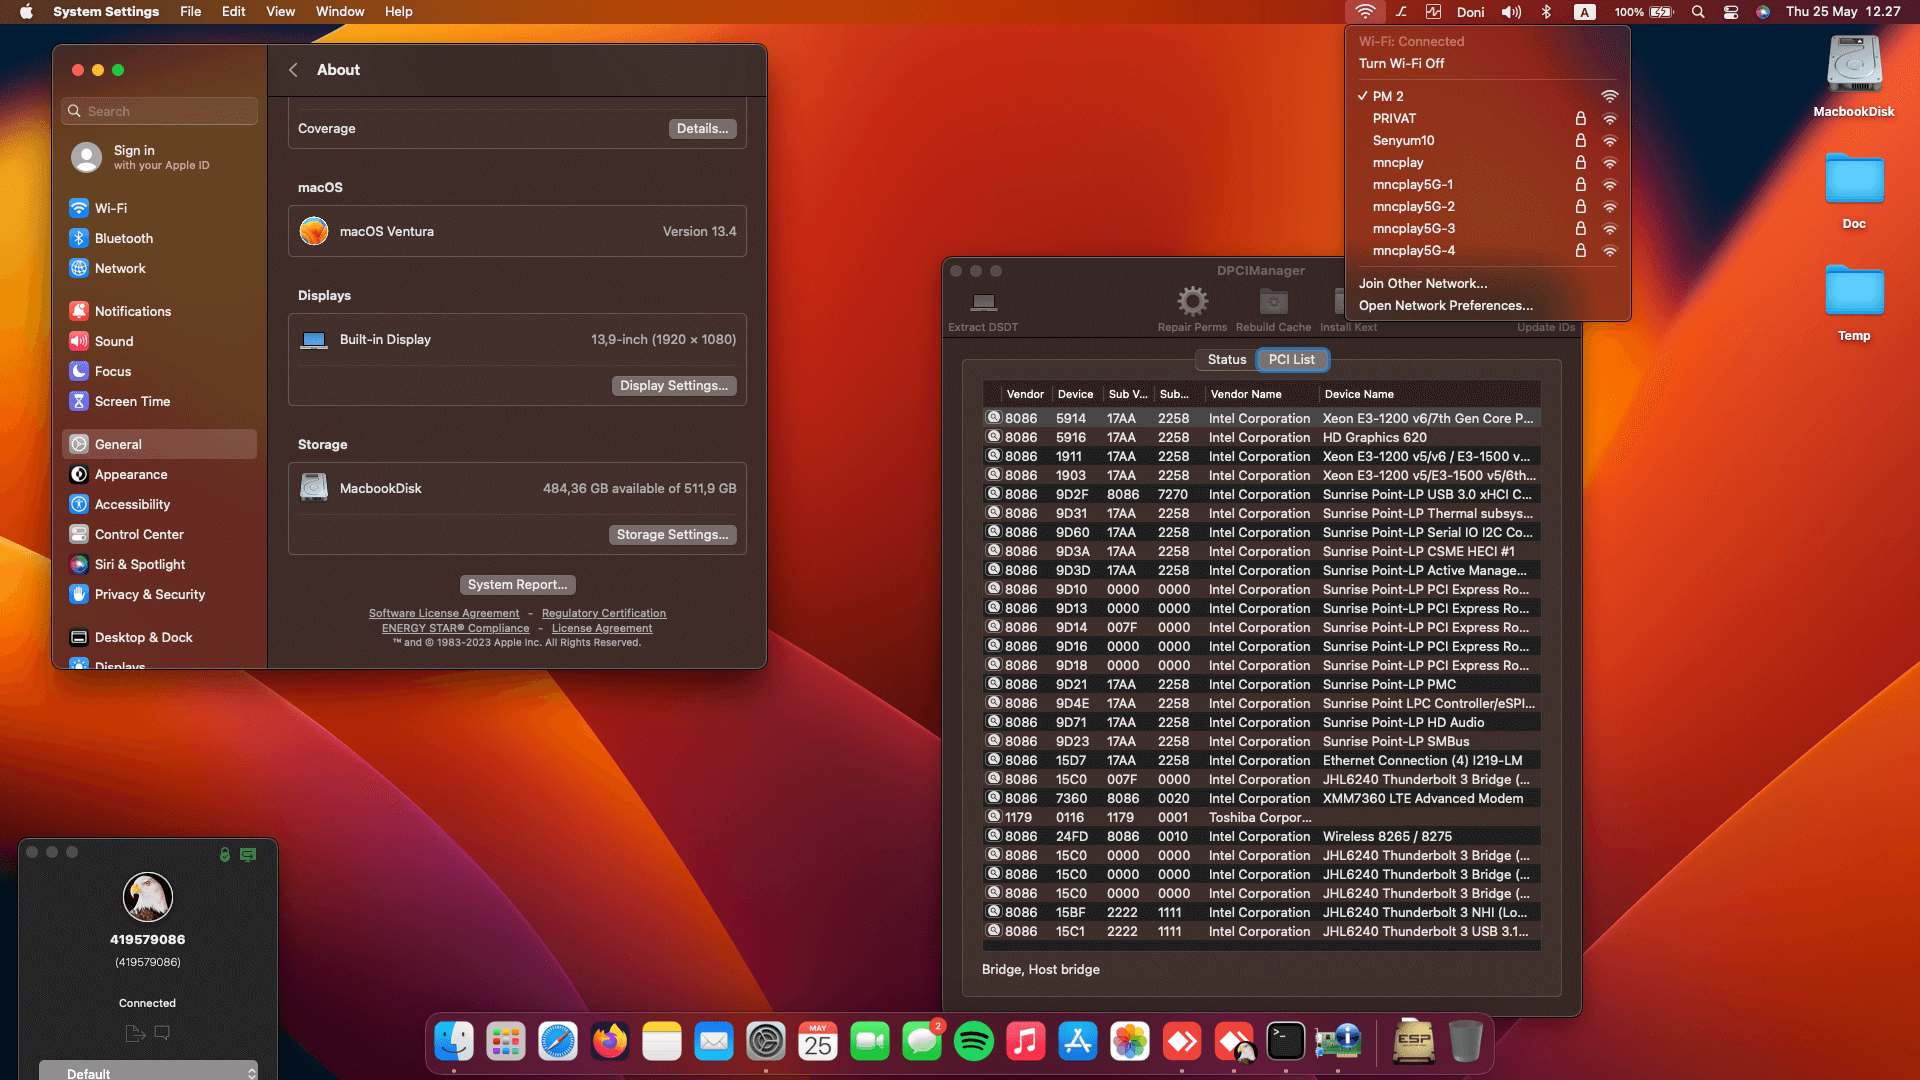This screenshot has width=1920, height=1080.
Task: Open the Default profile dropdown
Action: [x=148, y=1071]
